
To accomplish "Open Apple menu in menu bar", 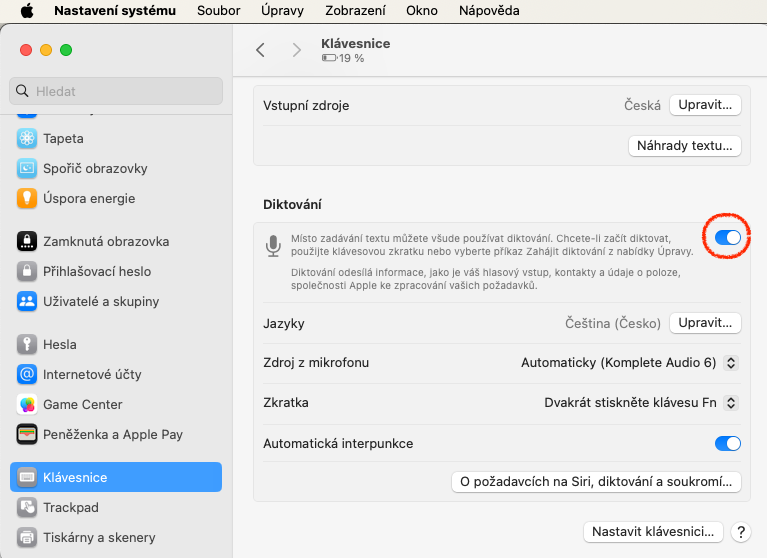I will (x=26, y=10).
